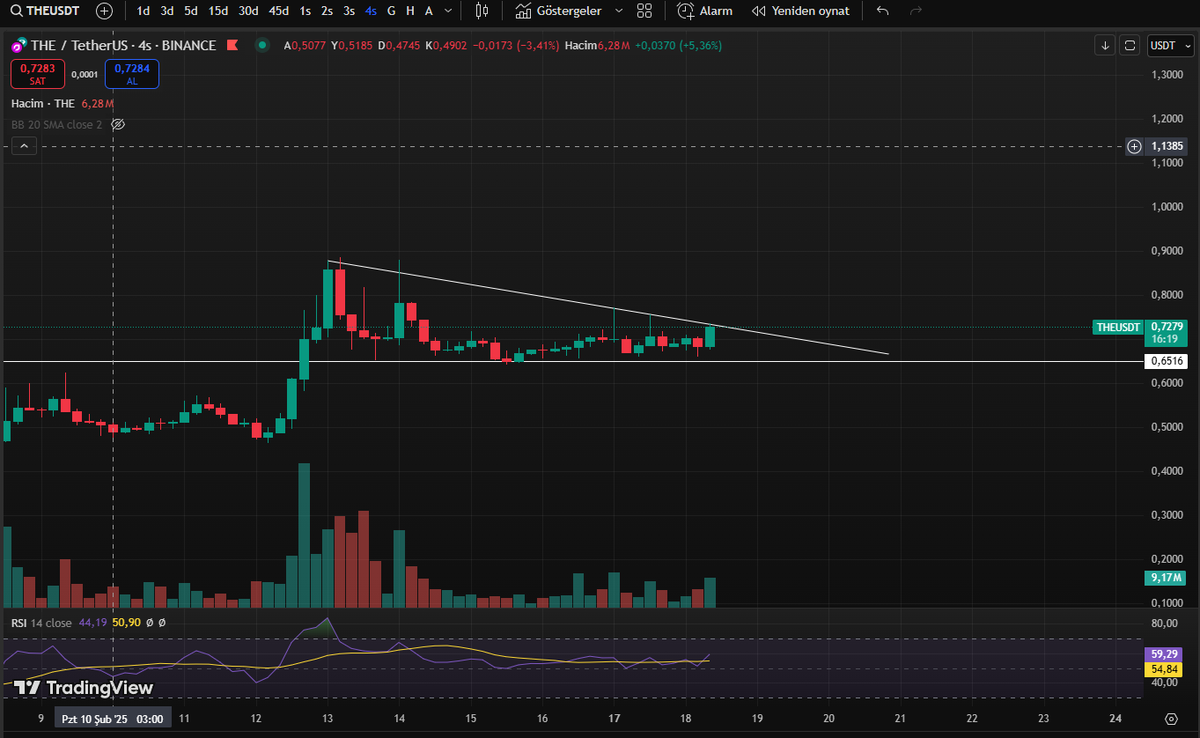Click the plus alert icon on price 1,1385
This screenshot has width=1200, height=738.
1134,146
